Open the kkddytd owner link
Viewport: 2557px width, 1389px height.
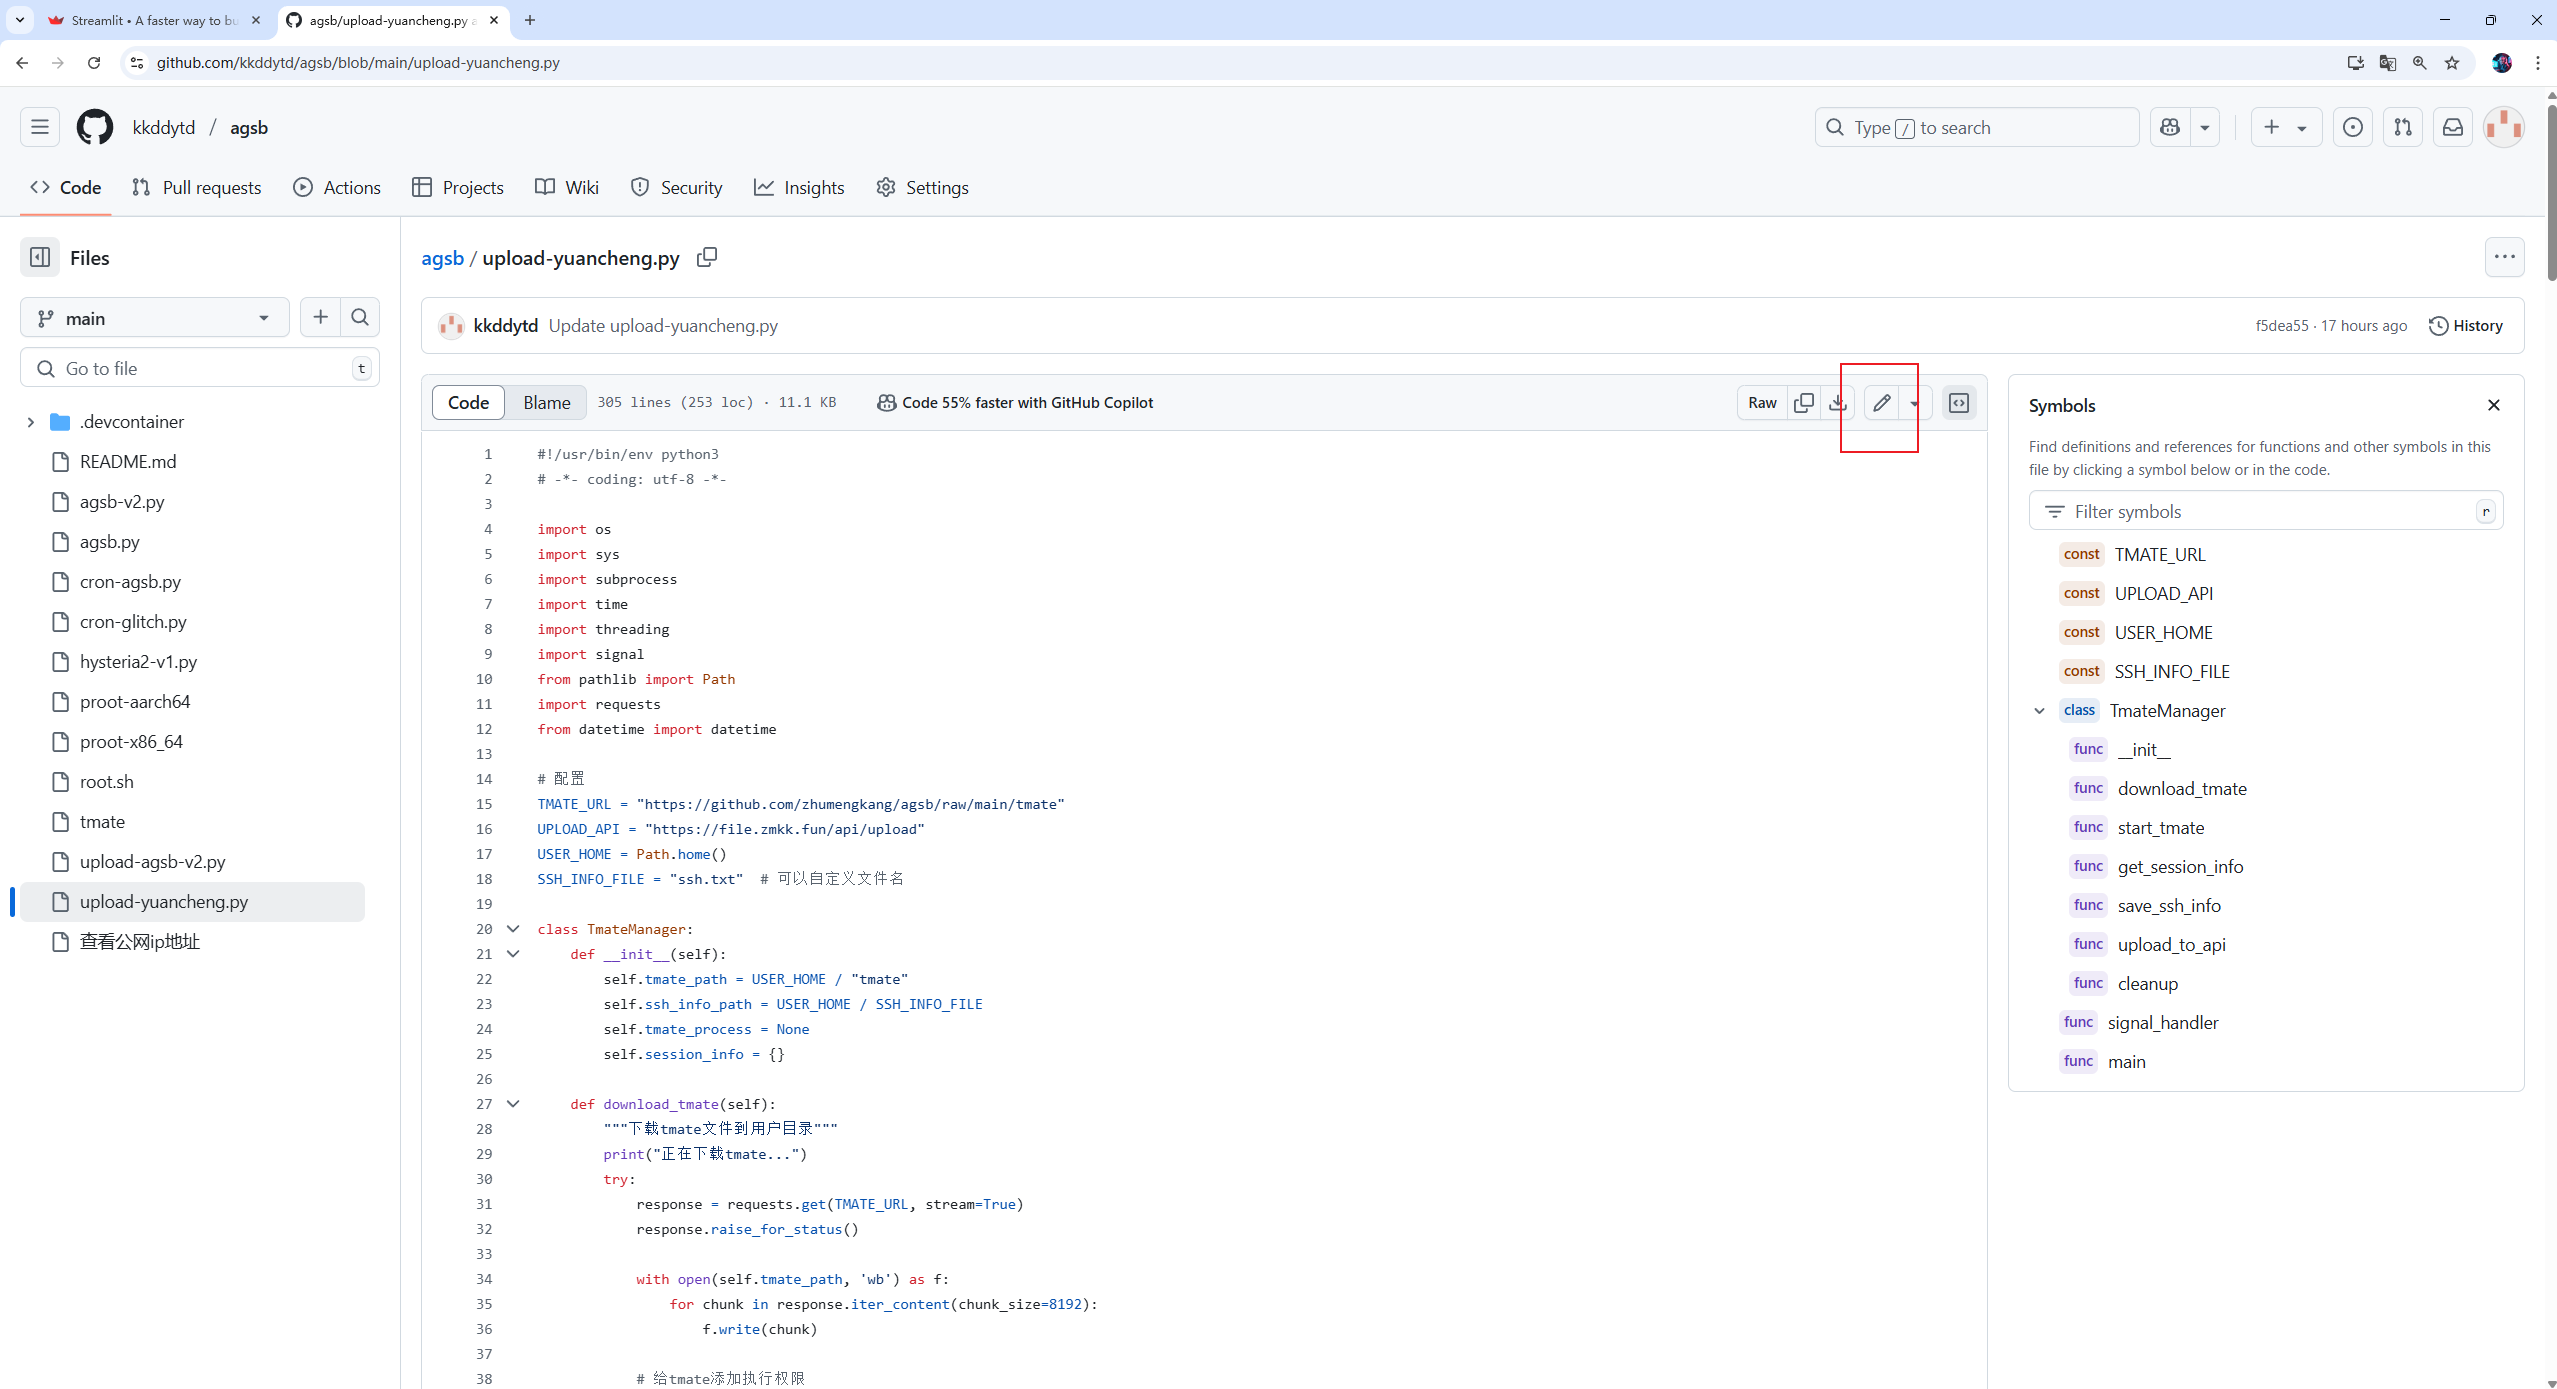(x=164, y=128)
